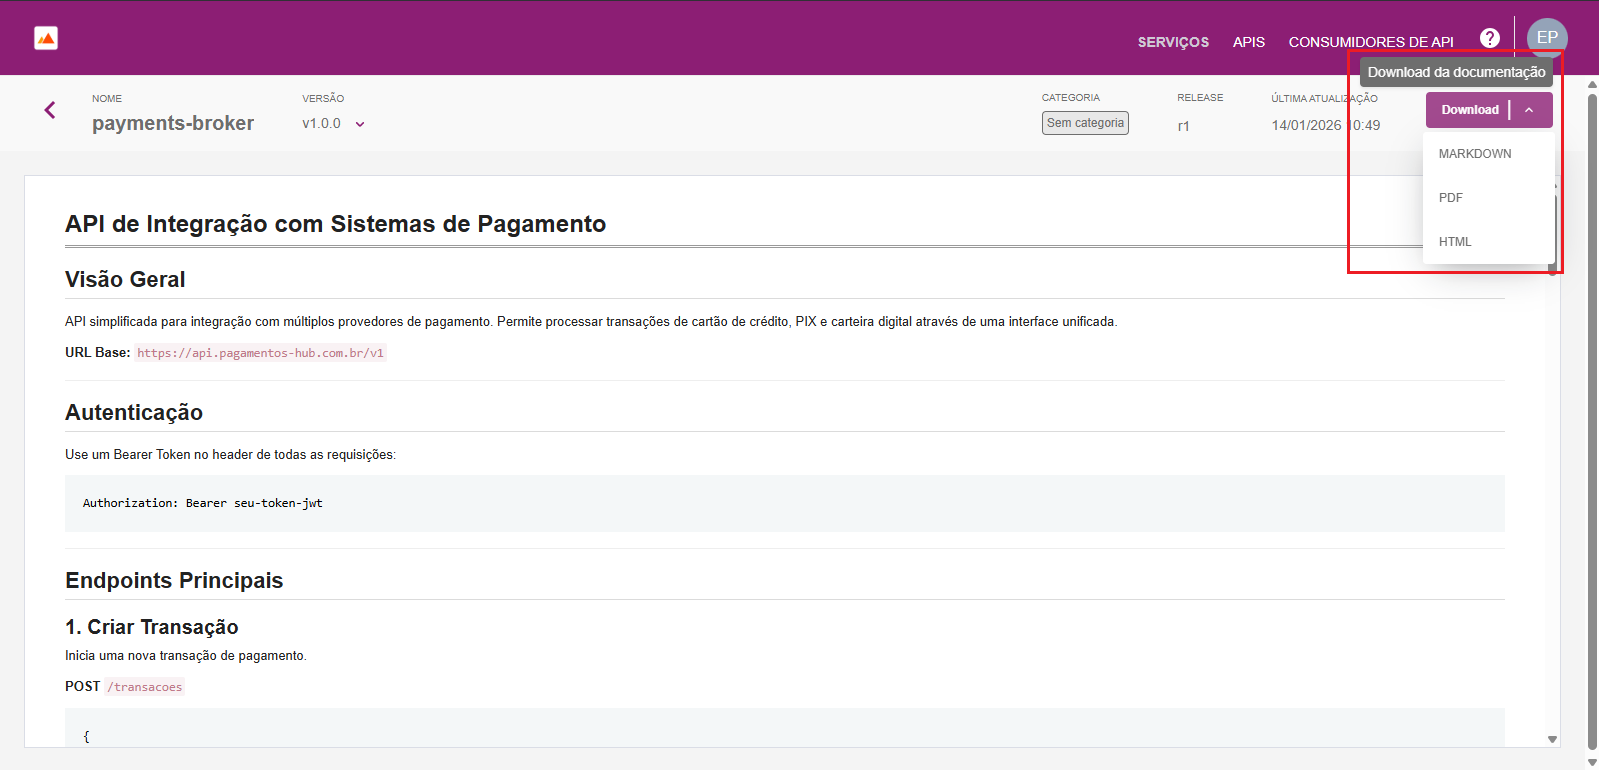Open the help question mark icon
Viewport: 1599px width, 771px height.
[x=1489, y=38]
